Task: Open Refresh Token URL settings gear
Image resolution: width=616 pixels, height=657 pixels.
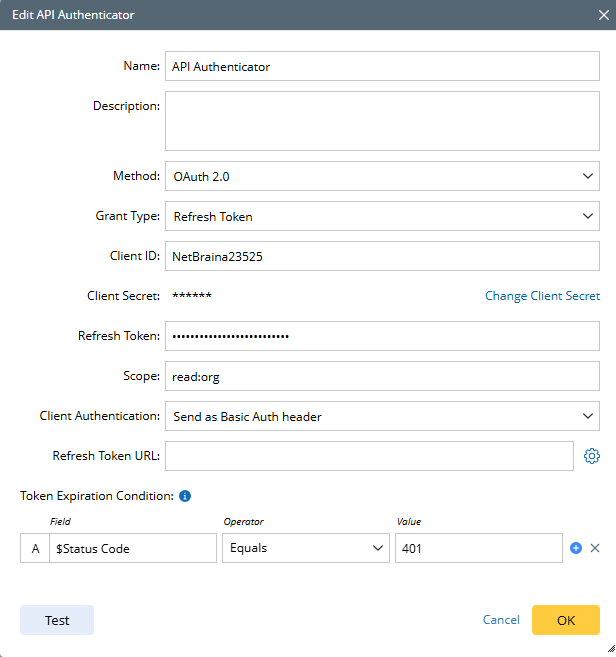Action: tap(591, 456)
